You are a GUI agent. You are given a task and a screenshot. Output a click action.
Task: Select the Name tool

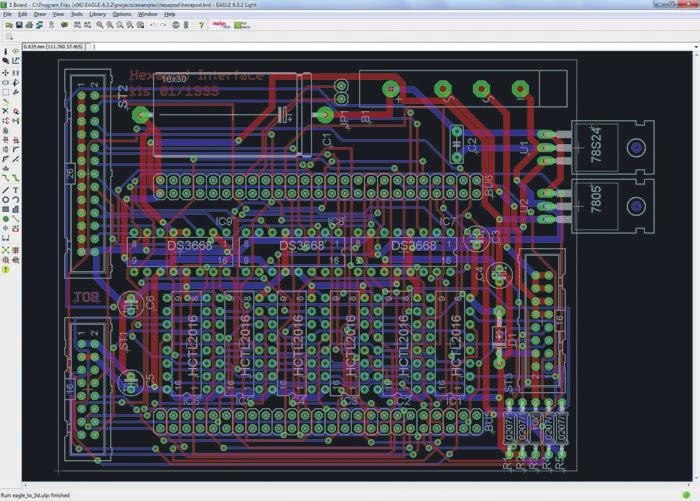pyautogui.click(x=6, y=140)
